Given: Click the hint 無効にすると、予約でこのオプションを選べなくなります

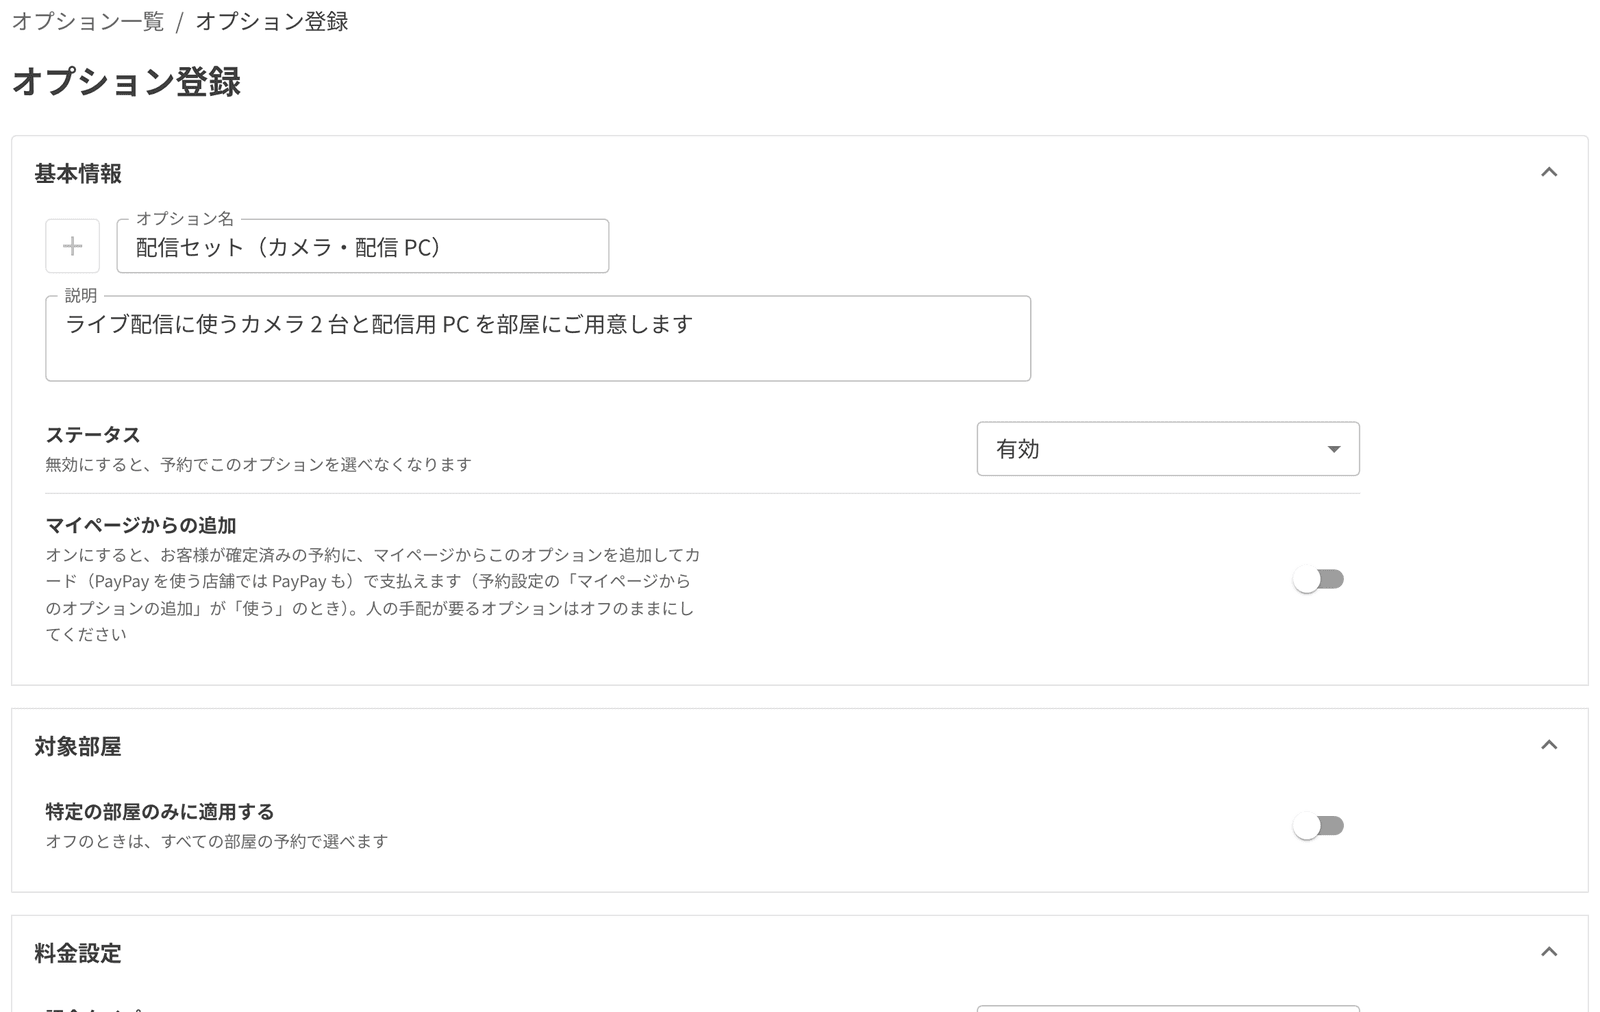Looking at the screenshot, I should pyautogui.click(x=259, y=465).
